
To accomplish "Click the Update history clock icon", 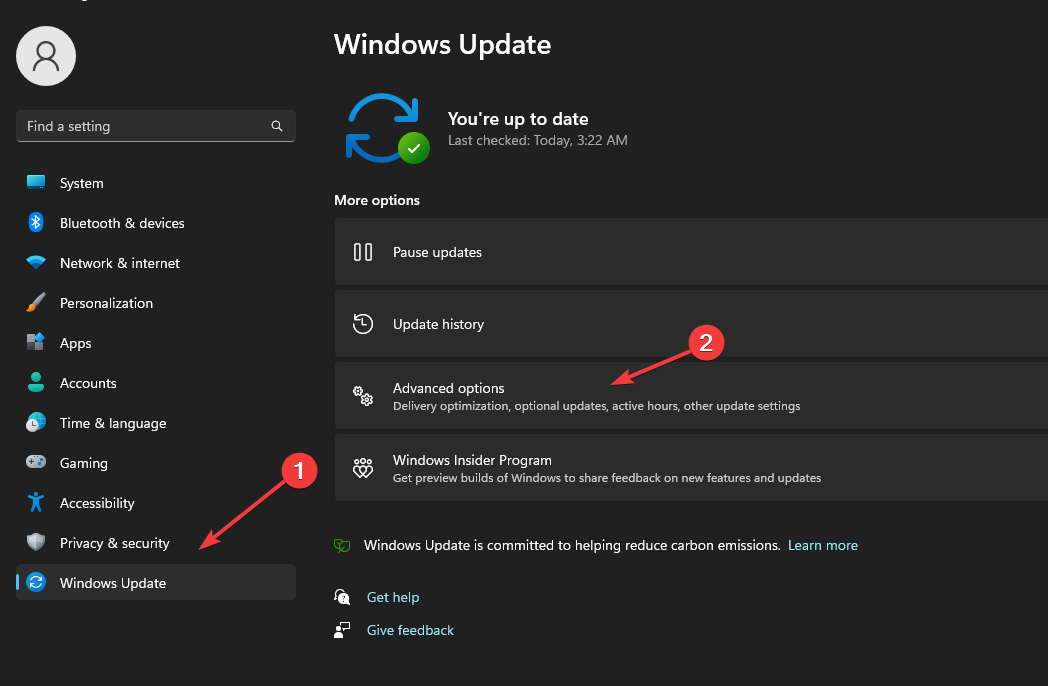I will (363, 324).
